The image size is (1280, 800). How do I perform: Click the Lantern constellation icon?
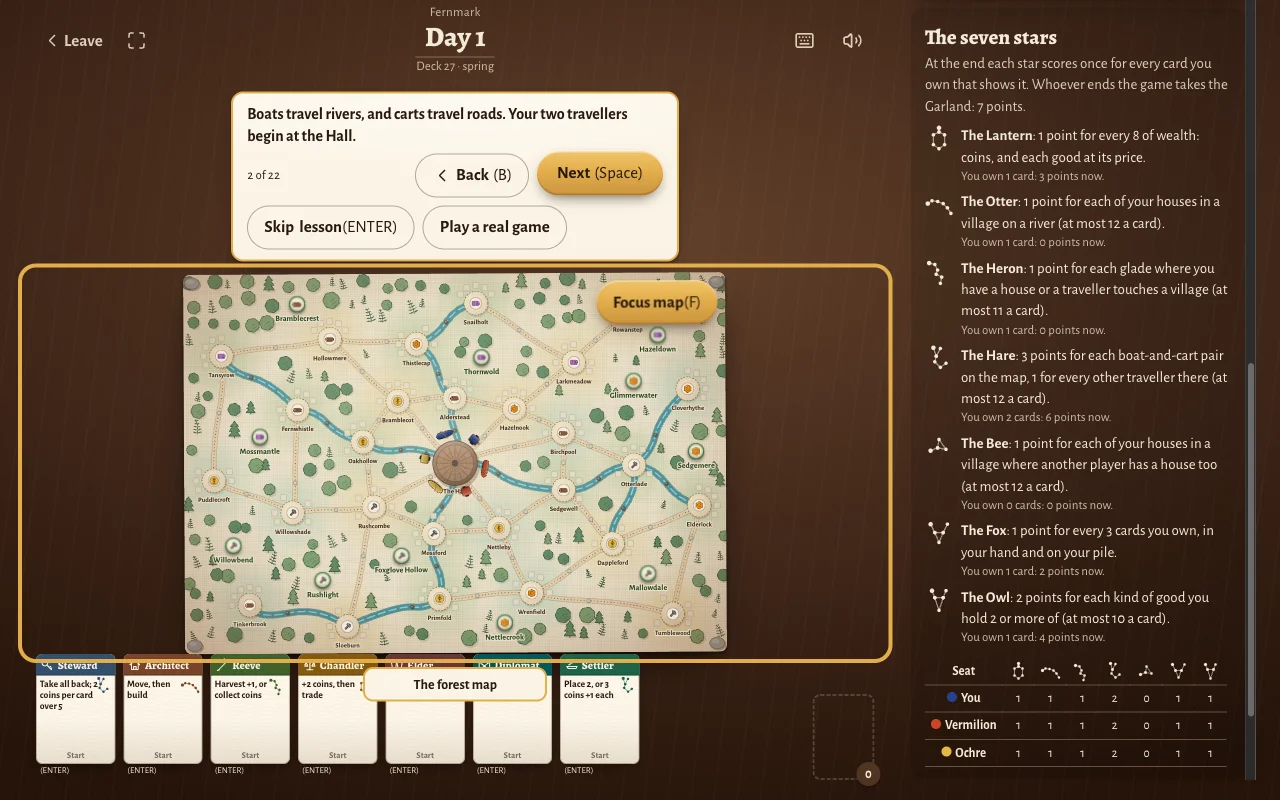[938, 139]
